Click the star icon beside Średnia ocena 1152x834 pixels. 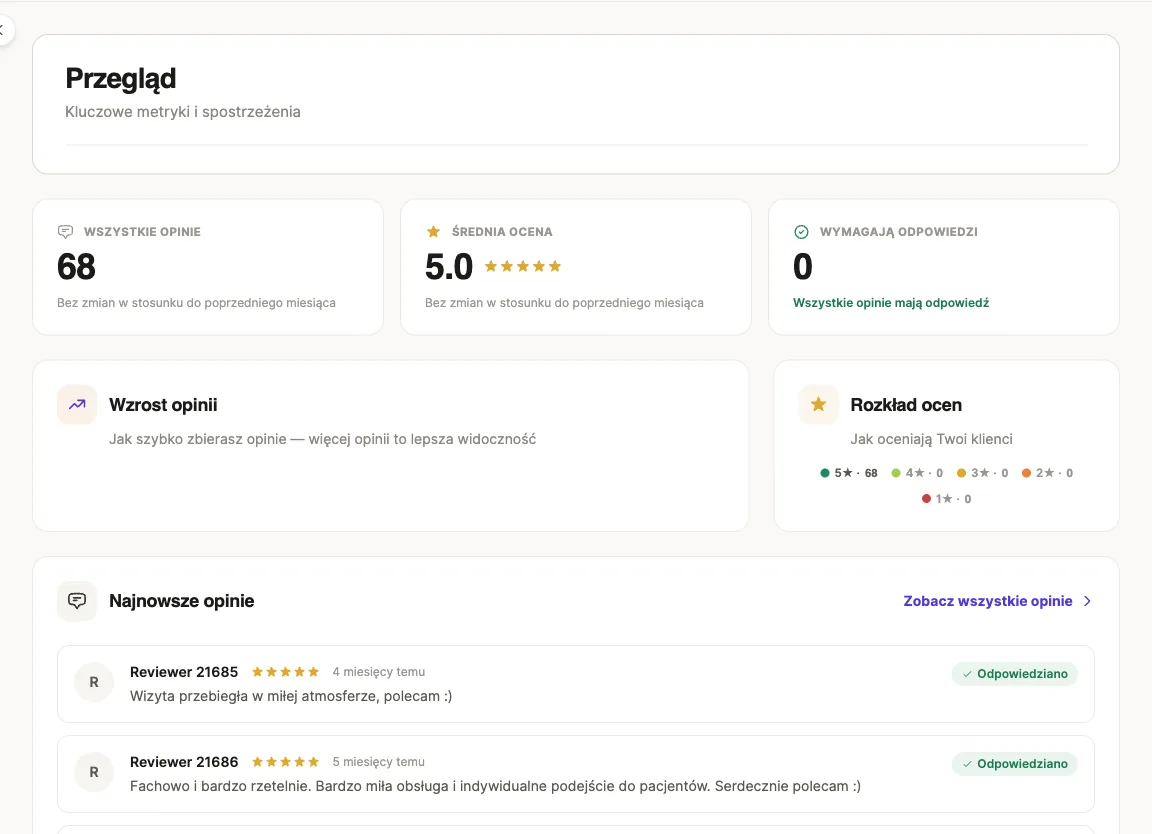[433, 232]
